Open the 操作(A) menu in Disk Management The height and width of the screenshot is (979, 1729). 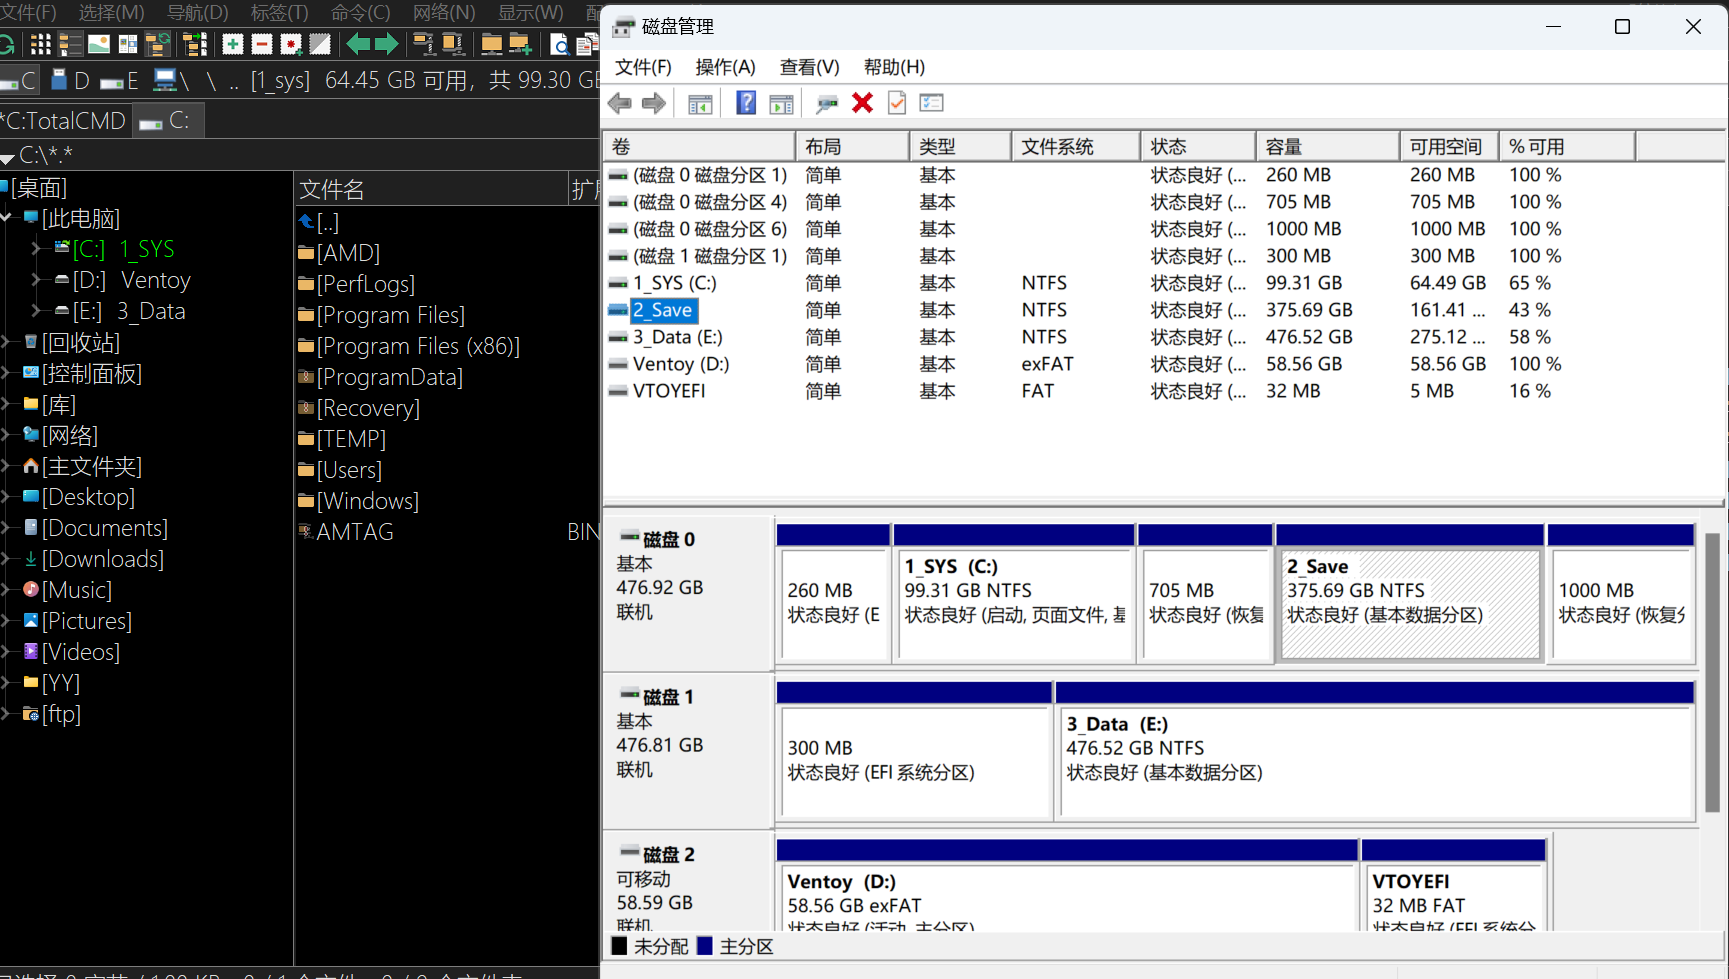[725, 67]
